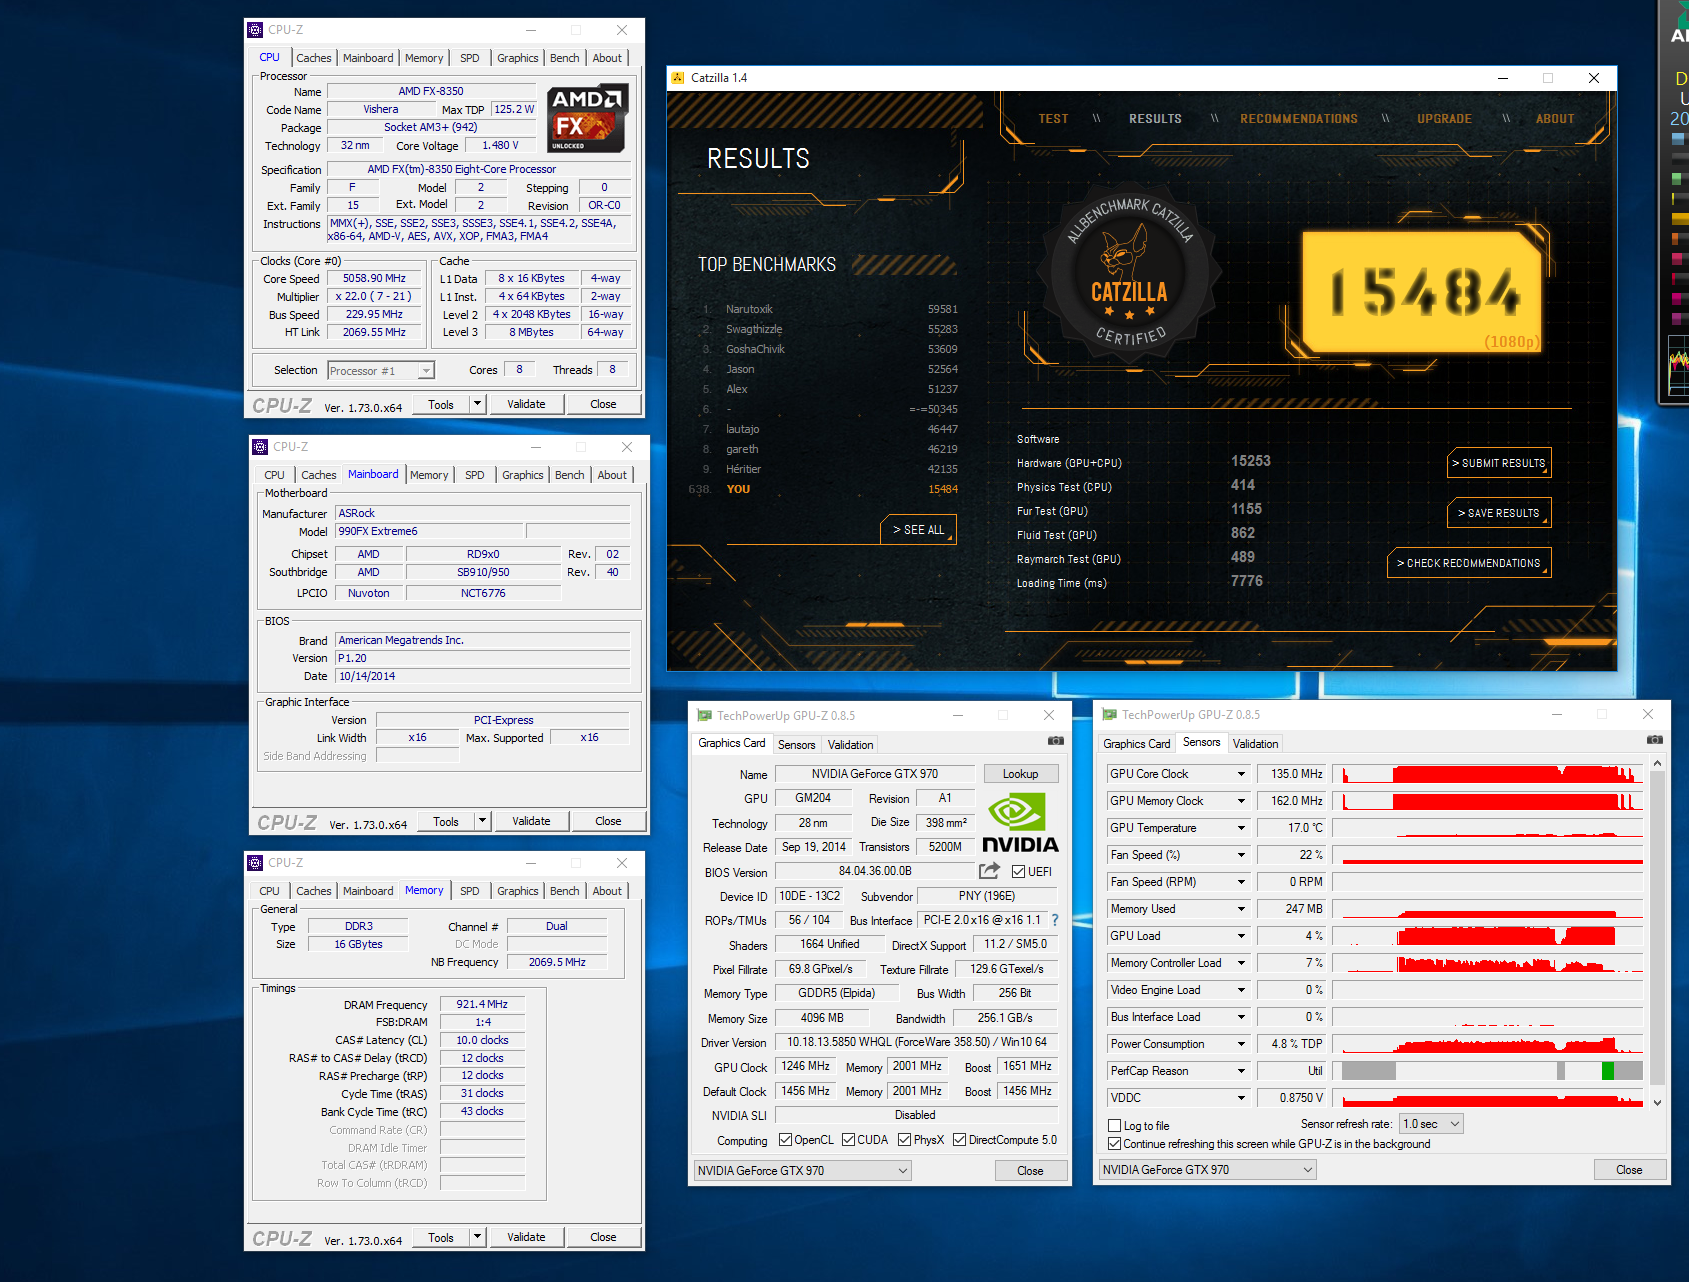Viewport: 1689px width, 1282px height.
Task: Open the GPU Temperature sensor dropdown
Action: click(1241, 828)
